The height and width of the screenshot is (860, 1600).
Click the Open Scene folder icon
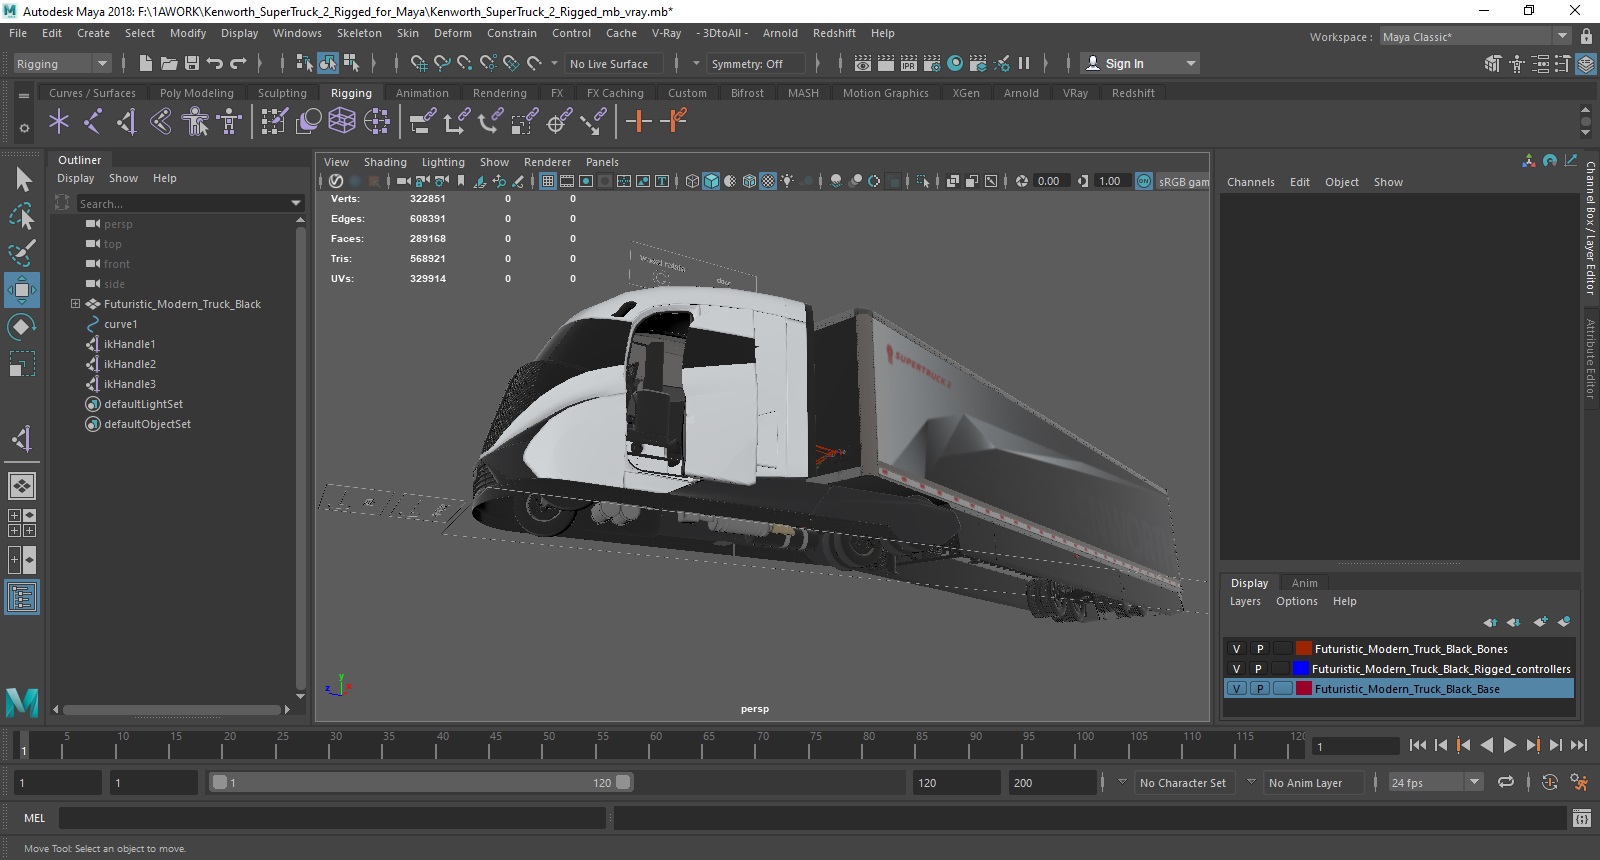[169, 63]
